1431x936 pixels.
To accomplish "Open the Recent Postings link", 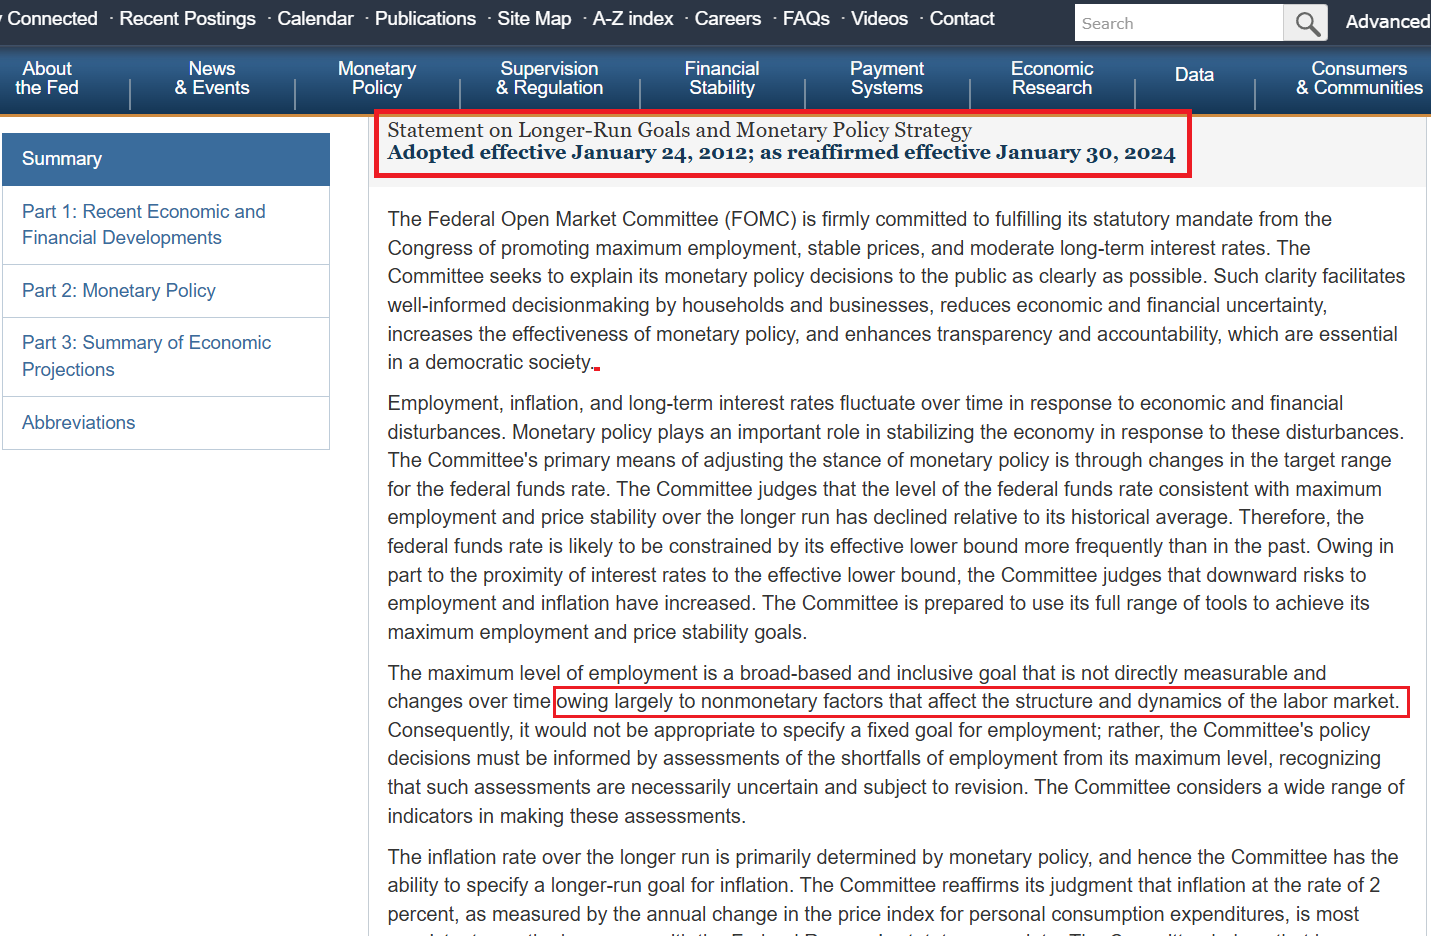I will click(x=187, y=19).
